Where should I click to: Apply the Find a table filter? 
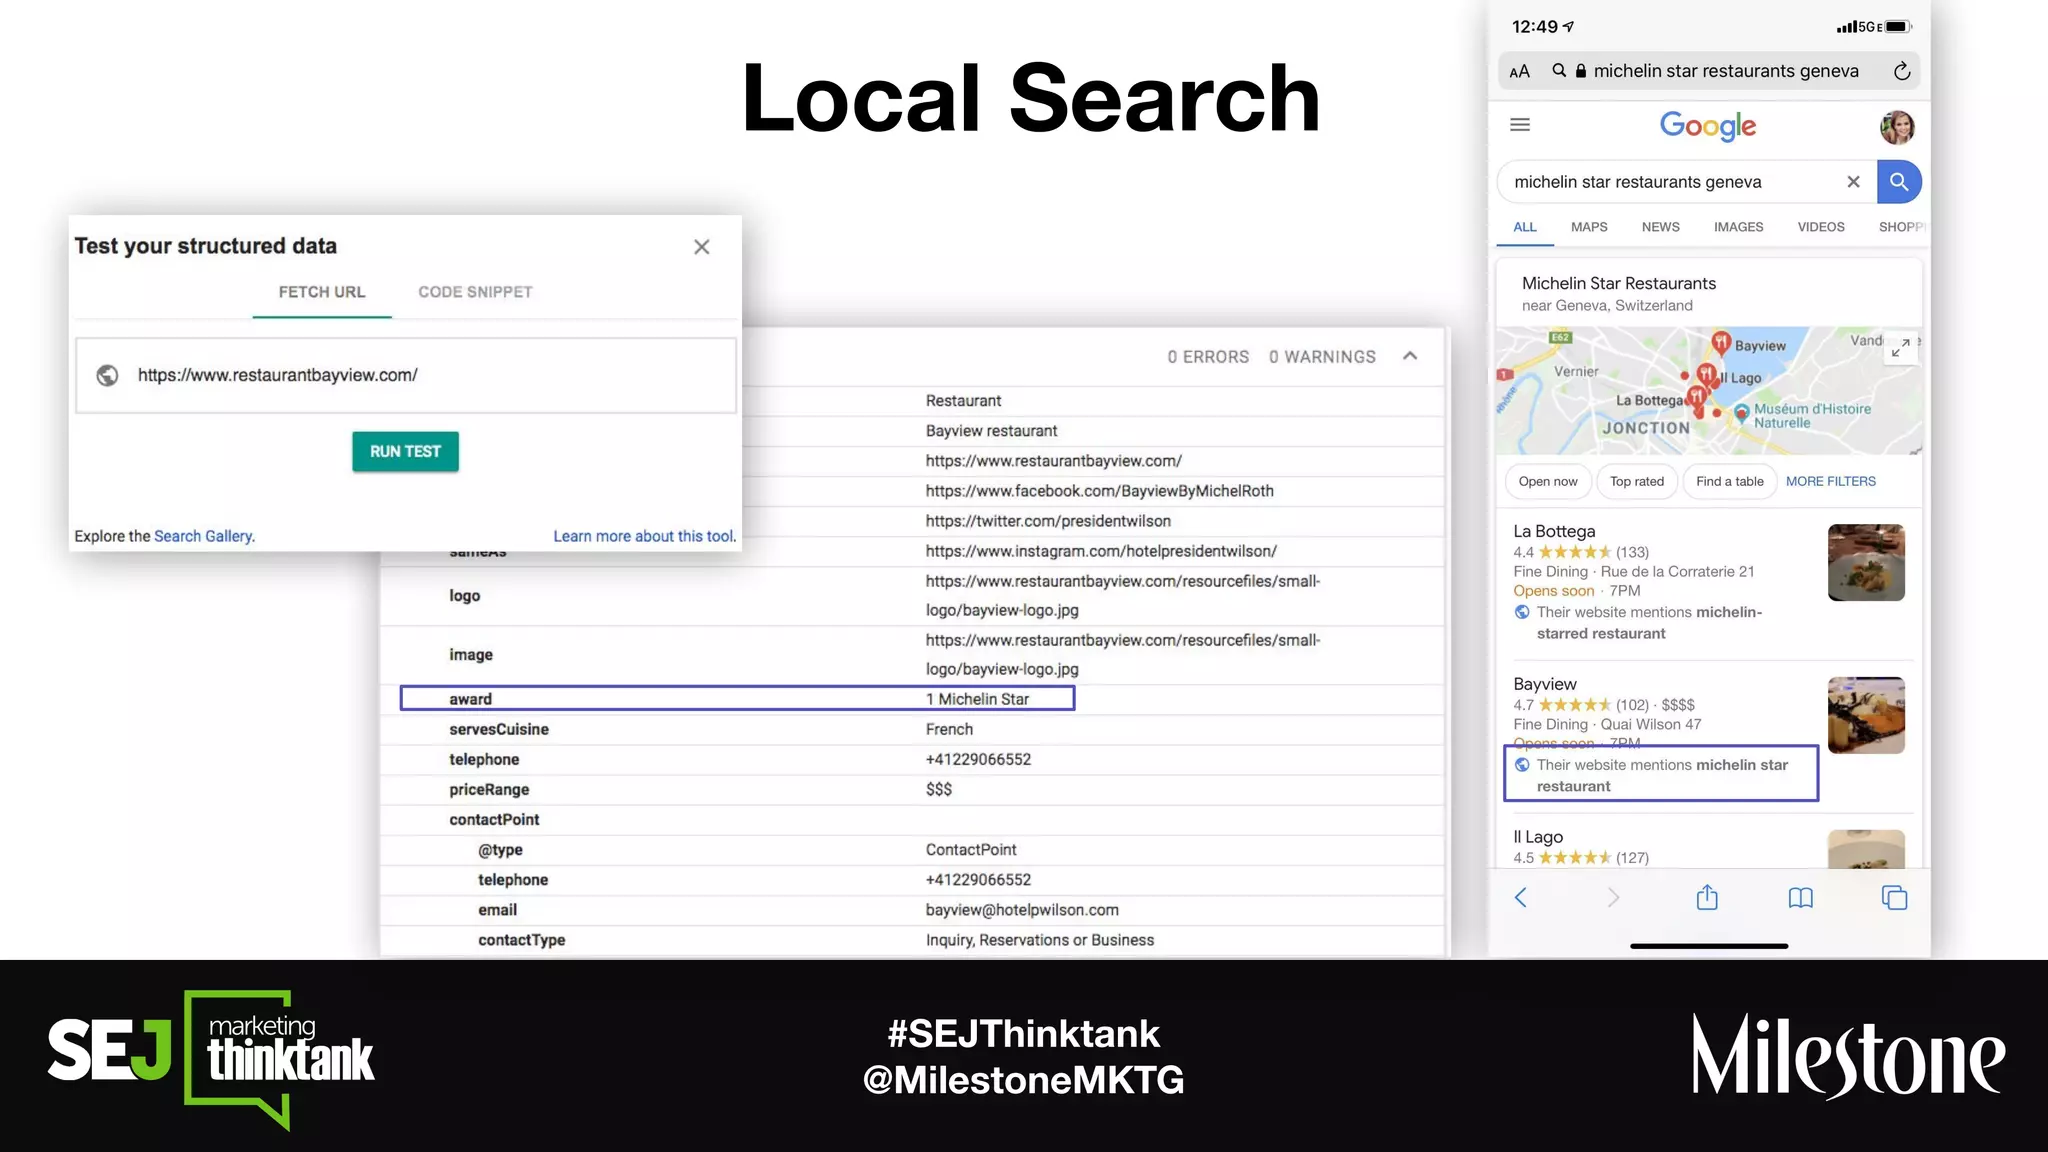pos(1729,481)
